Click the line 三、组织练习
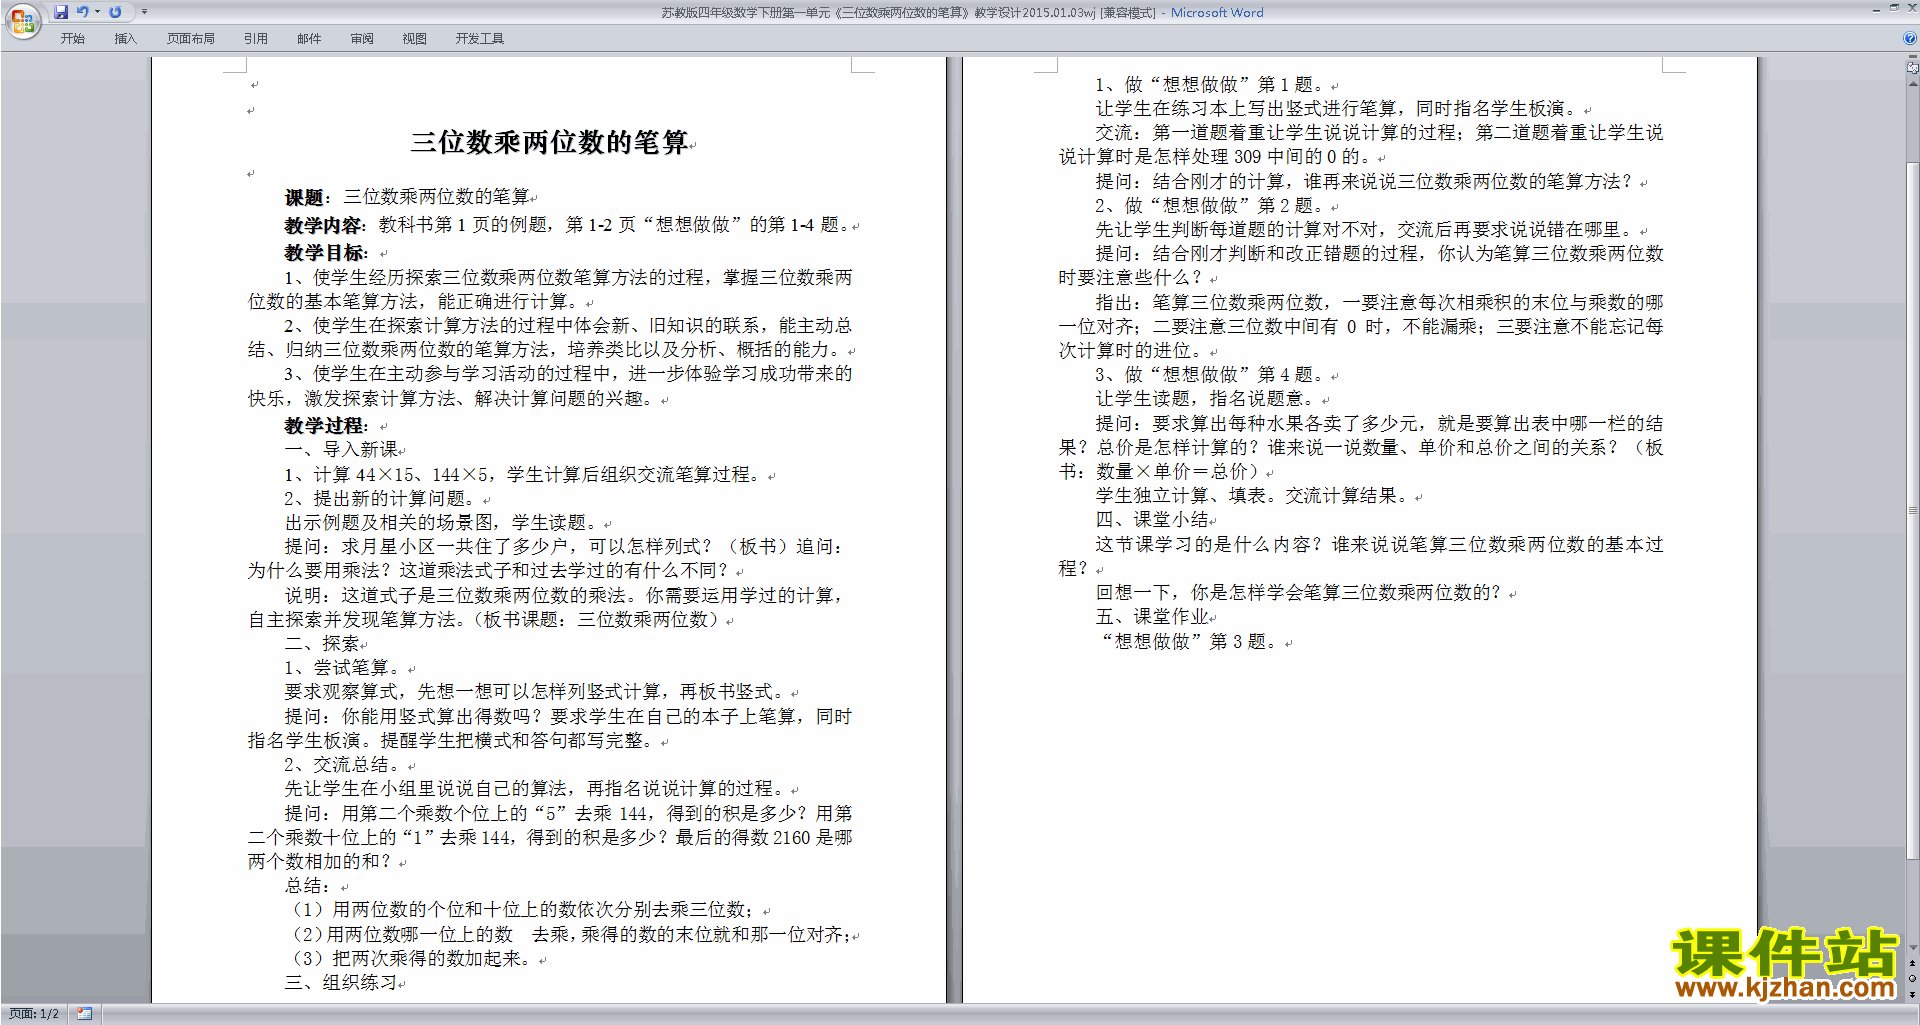This screenshot has width=1920, height=1025. 341,983
